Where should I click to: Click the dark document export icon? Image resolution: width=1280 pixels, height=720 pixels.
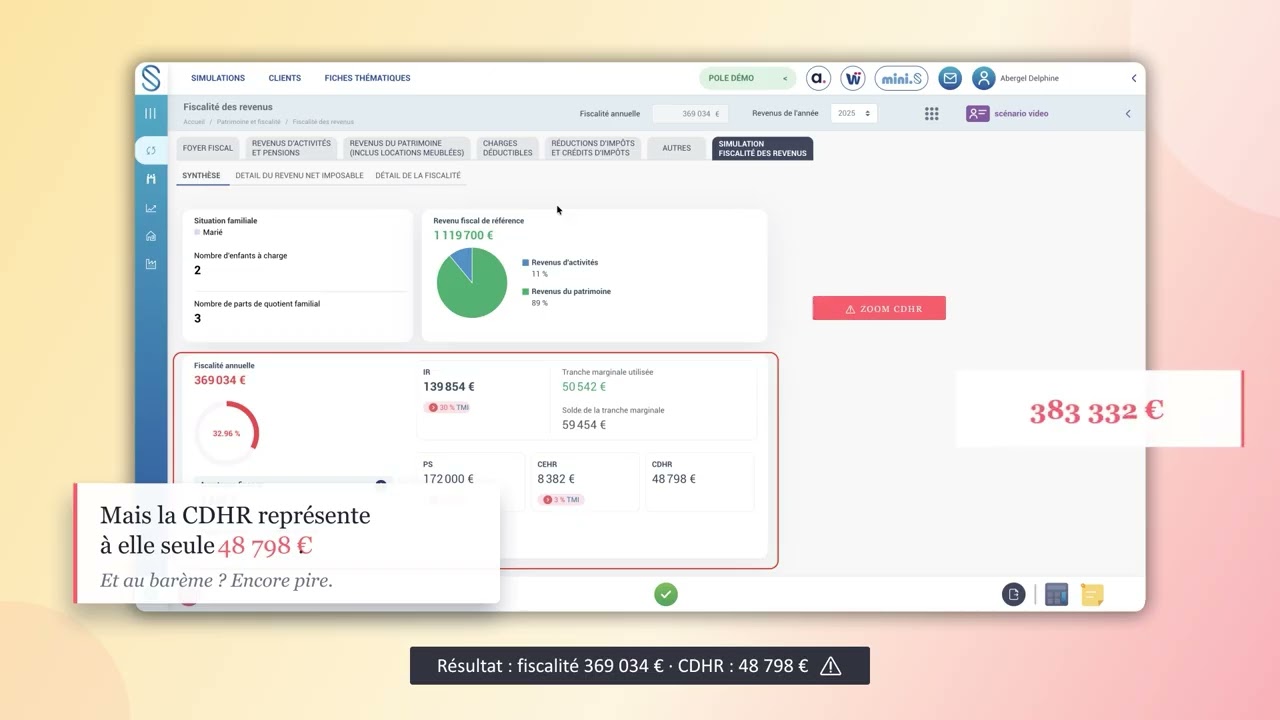[x=1014, y=595]
